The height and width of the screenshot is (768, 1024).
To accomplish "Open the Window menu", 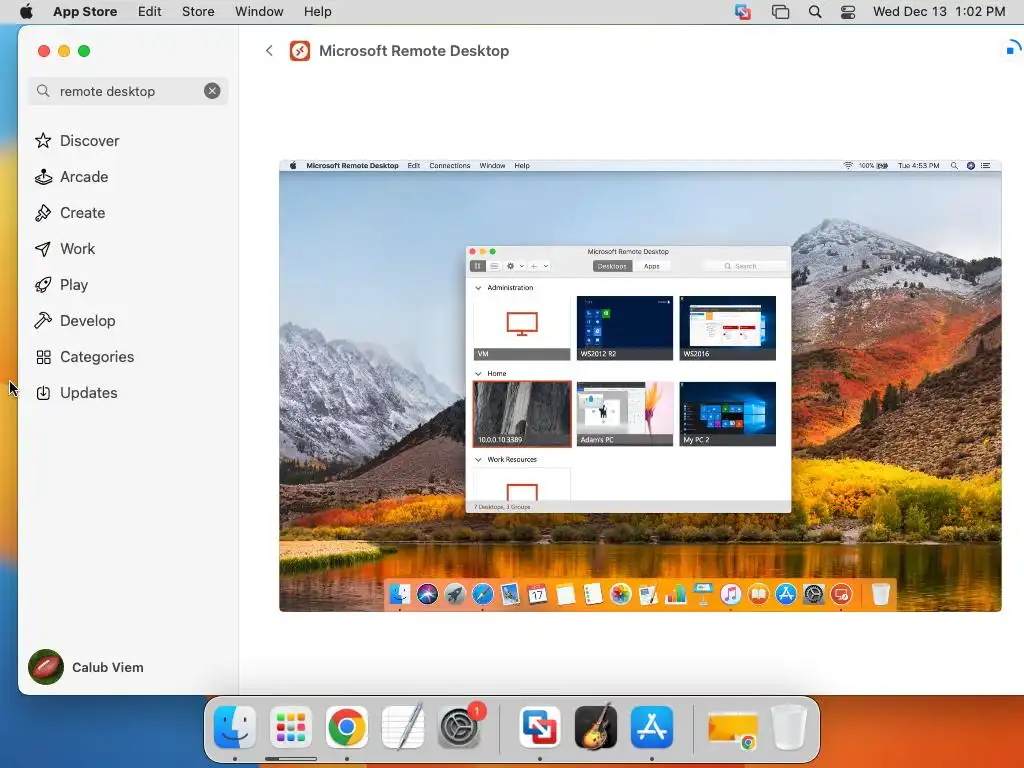I will click(259, 11).
